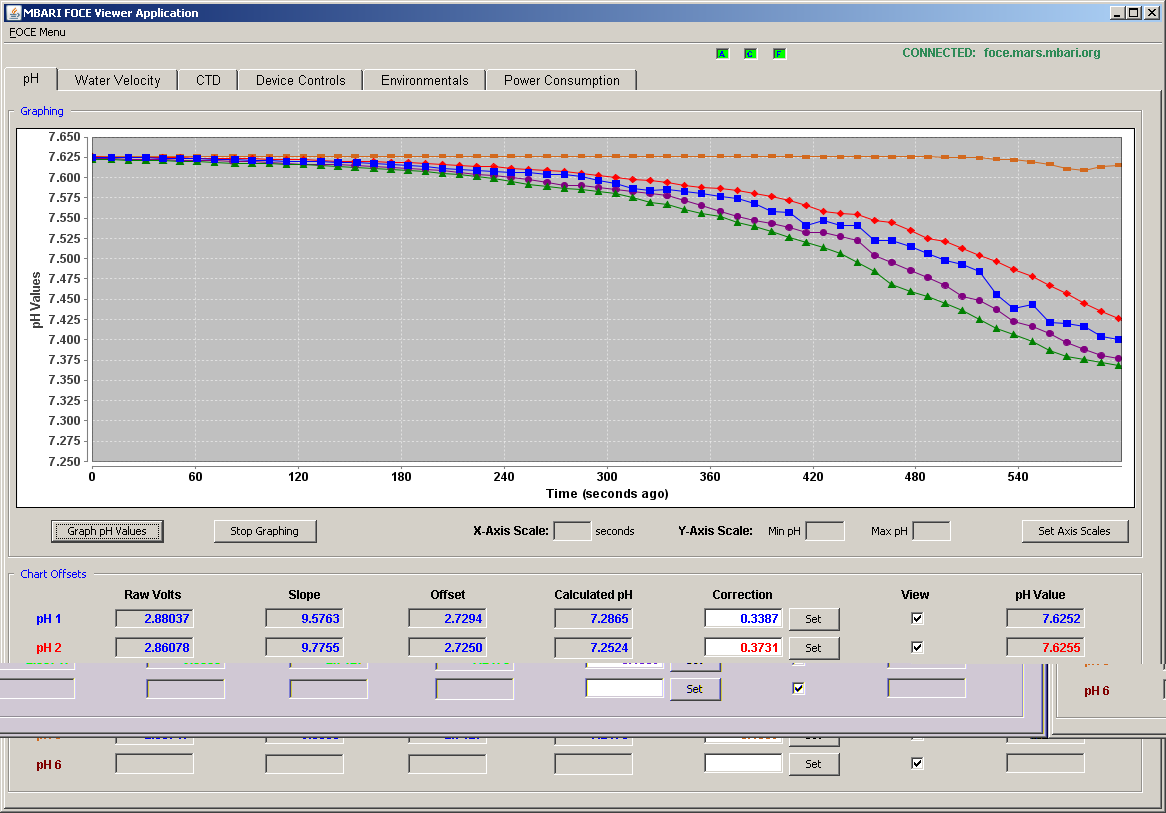This screenshot has width=1166, height=813.
Task: Click the Java app icon in title bar
Action: pos(13,12)
